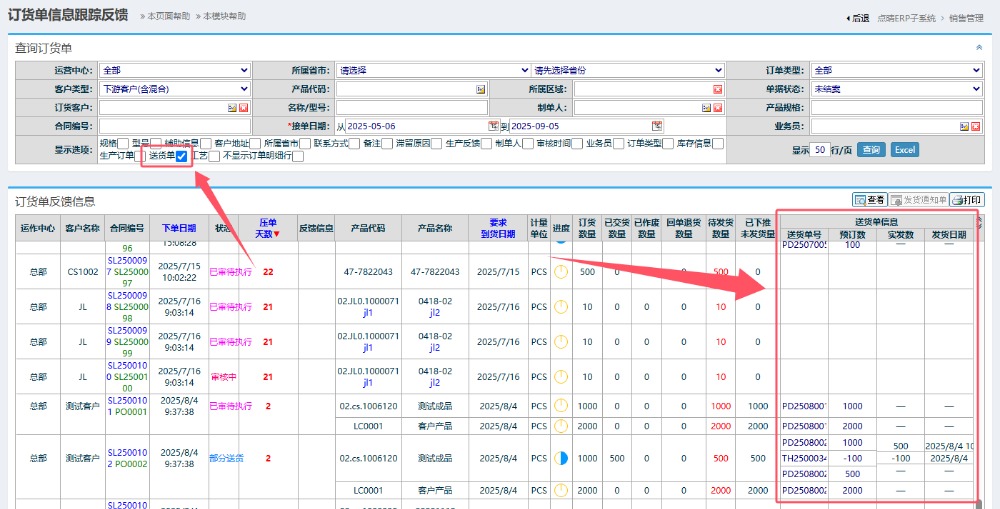
Task: Click the 打印 print button
Action: coord(967,200)
